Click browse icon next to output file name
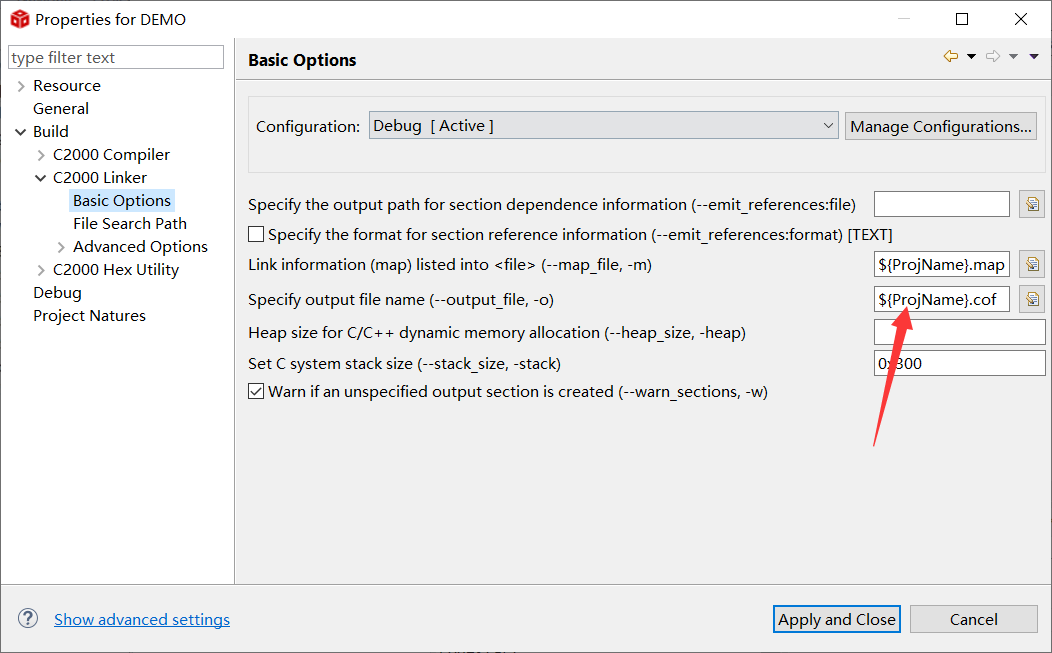The height and width of the screenshot is (653, 1052). pos(1032,299)
